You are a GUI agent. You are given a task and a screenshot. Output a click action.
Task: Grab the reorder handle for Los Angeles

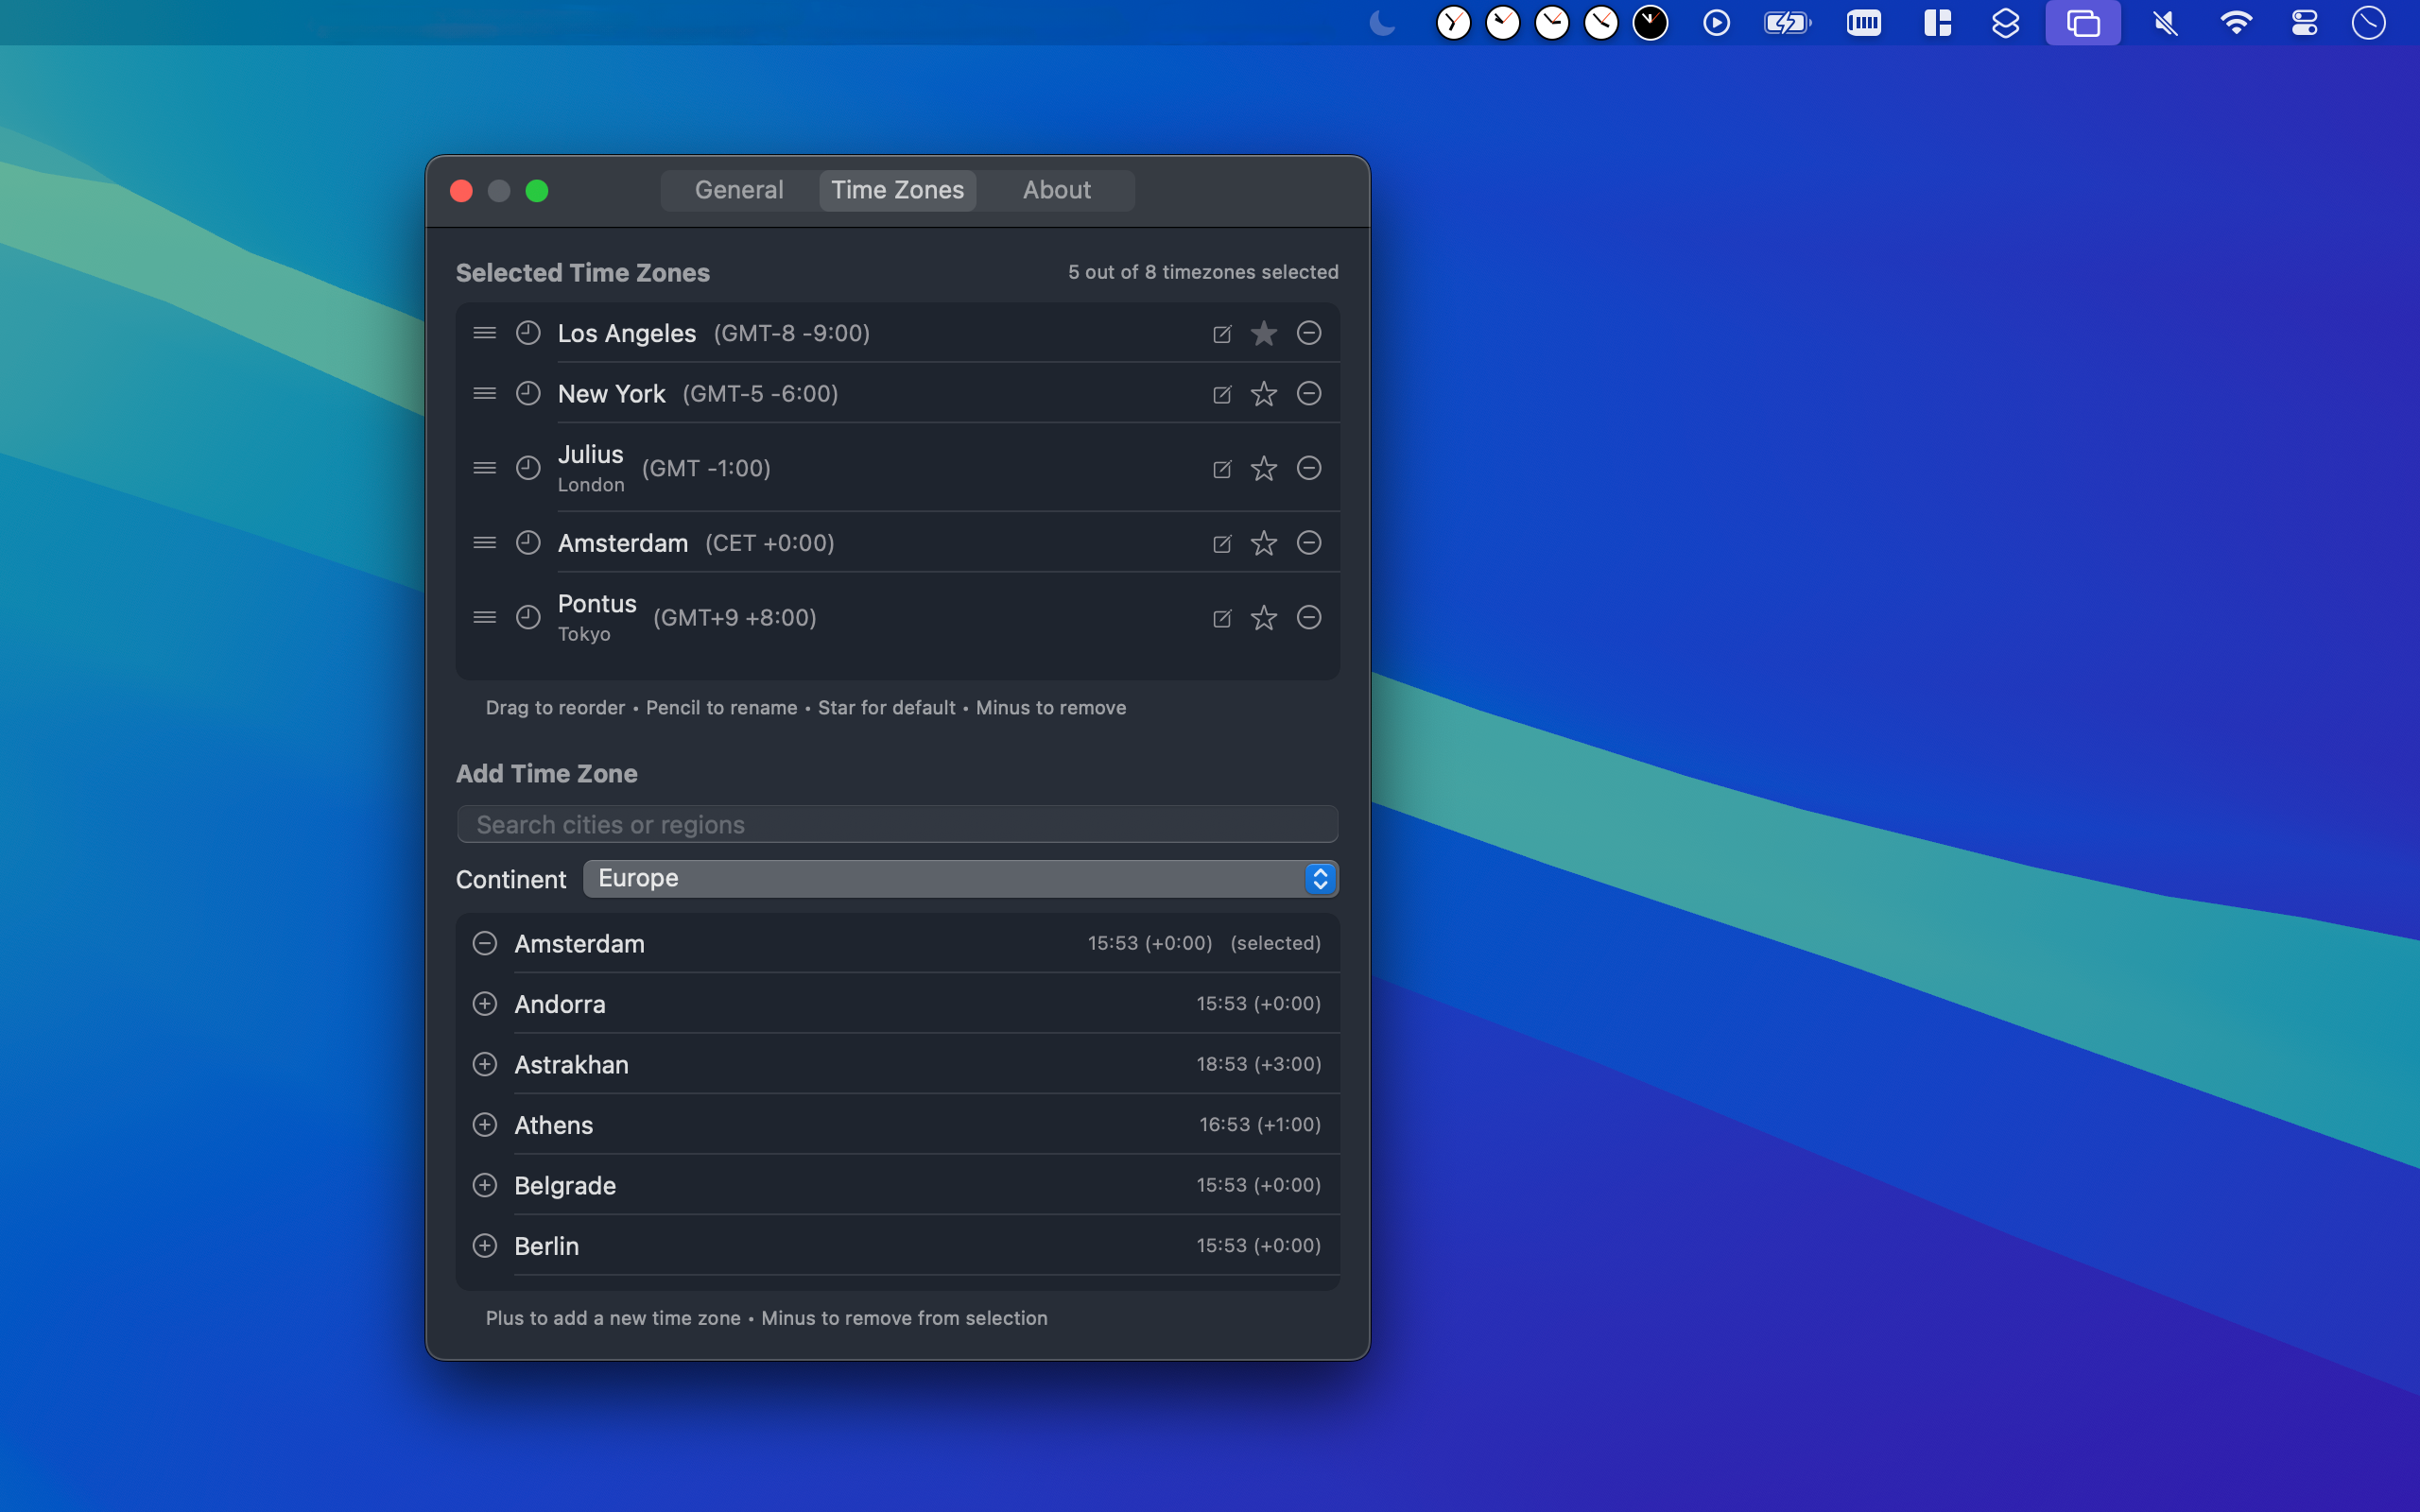[x=485, y=333]
